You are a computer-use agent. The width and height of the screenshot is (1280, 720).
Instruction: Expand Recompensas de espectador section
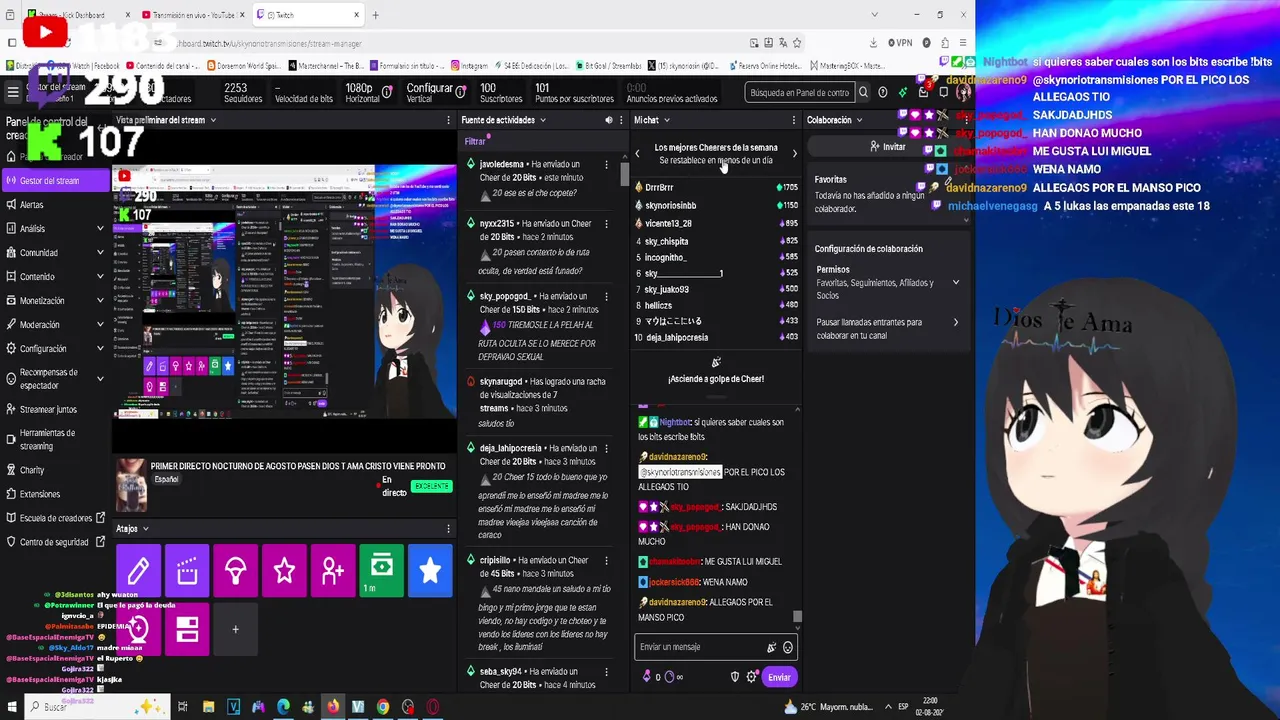point(100,379)
